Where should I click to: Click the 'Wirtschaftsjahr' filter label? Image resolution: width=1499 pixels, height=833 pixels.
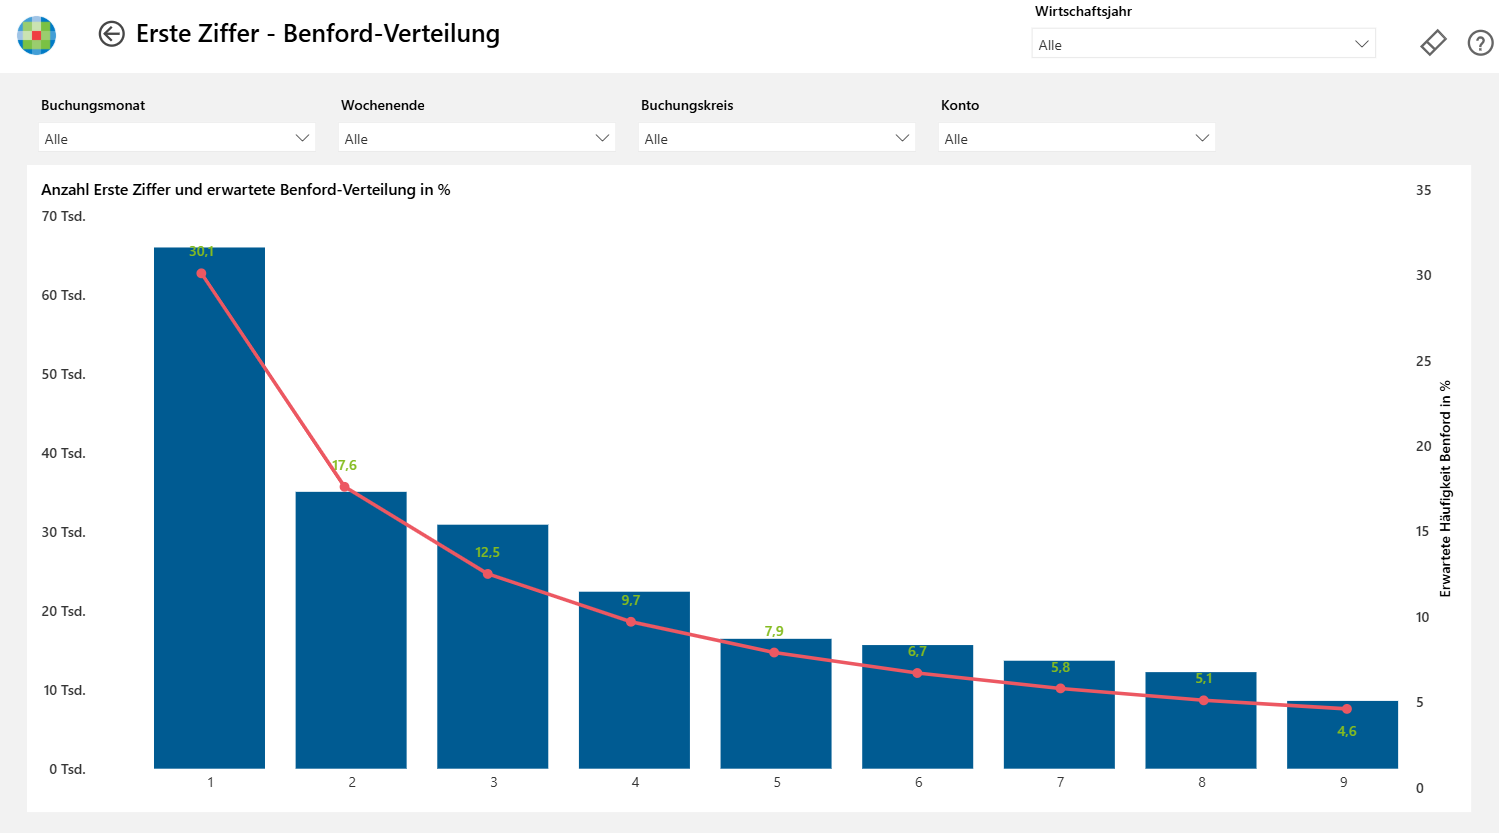[1083, 12]
